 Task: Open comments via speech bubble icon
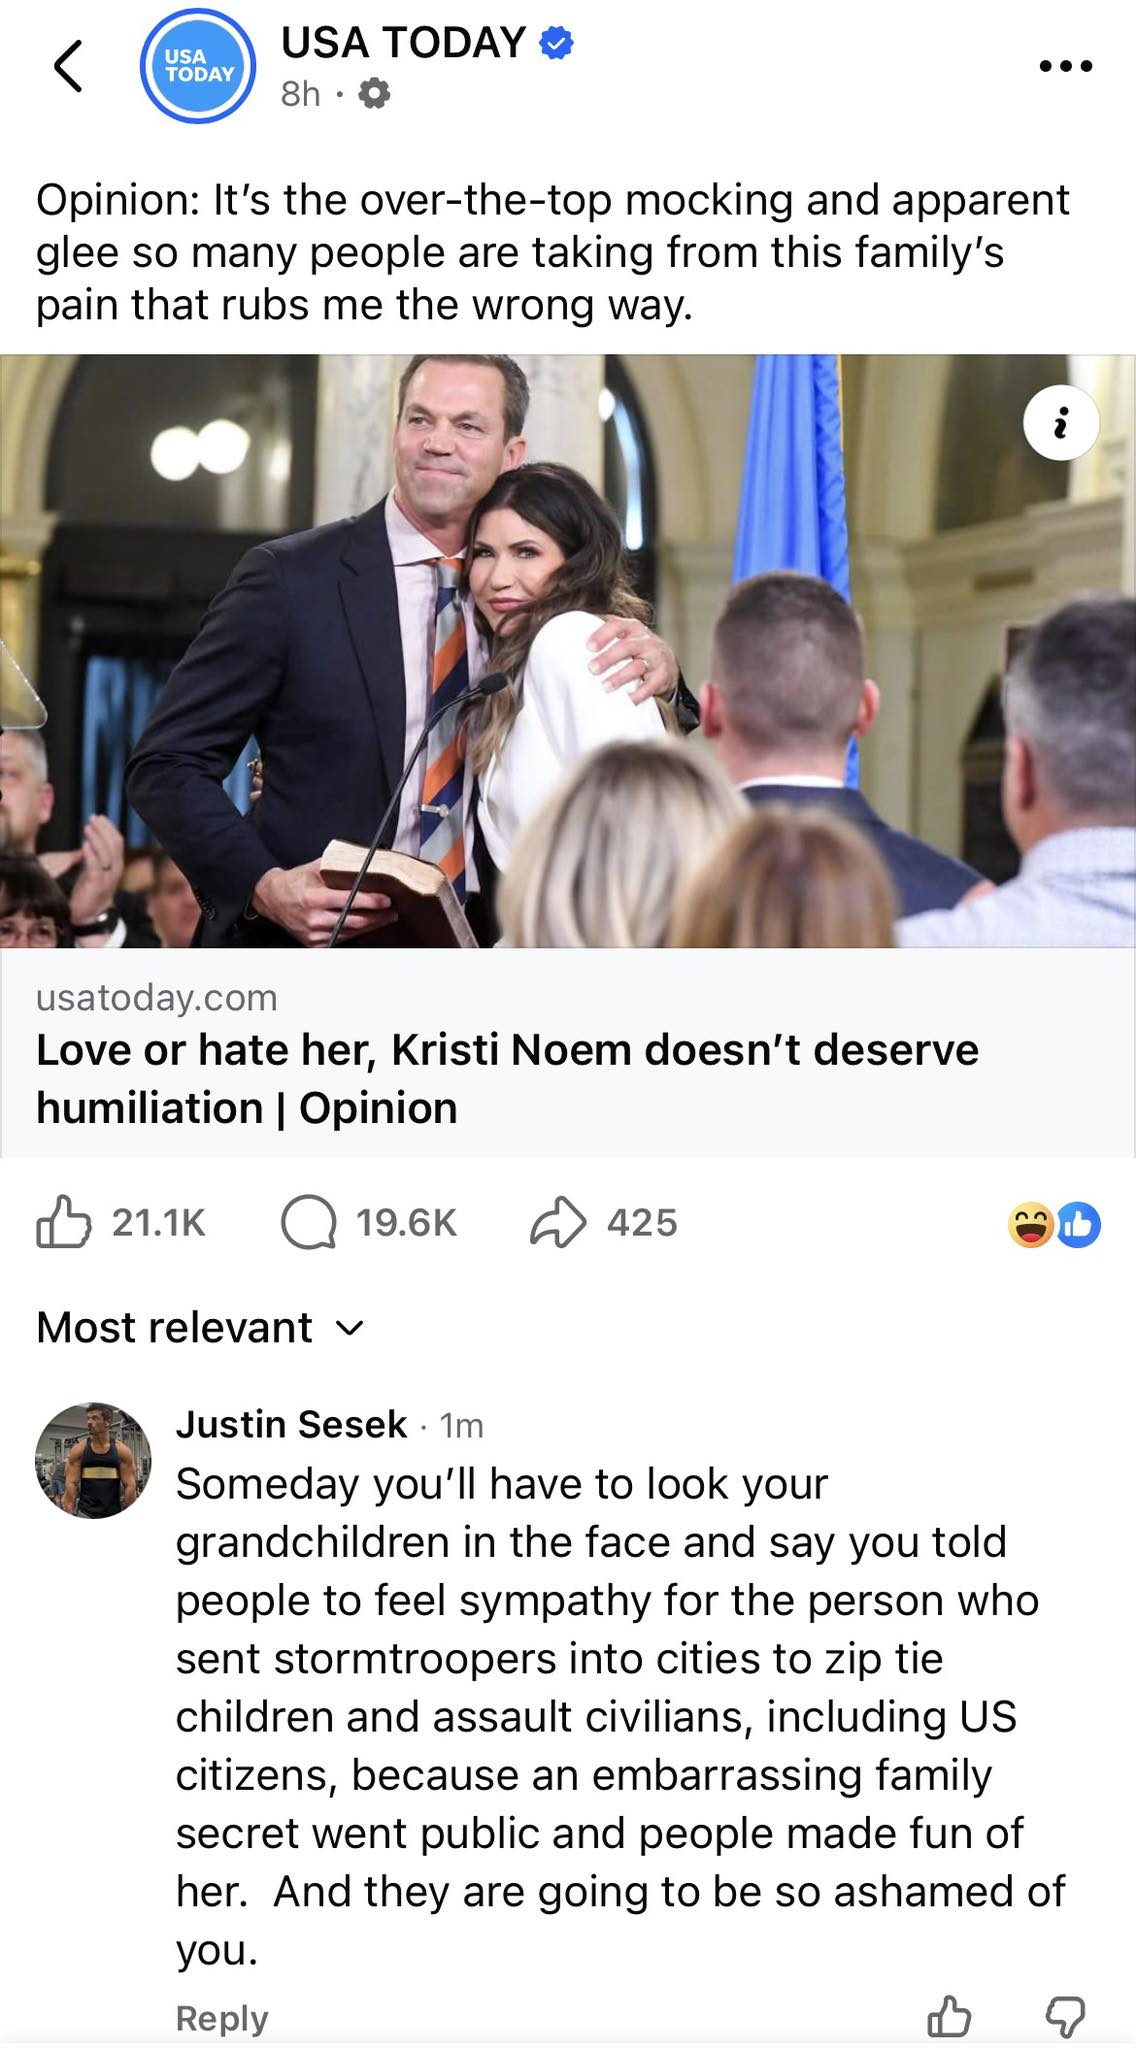click(308, 1223)
